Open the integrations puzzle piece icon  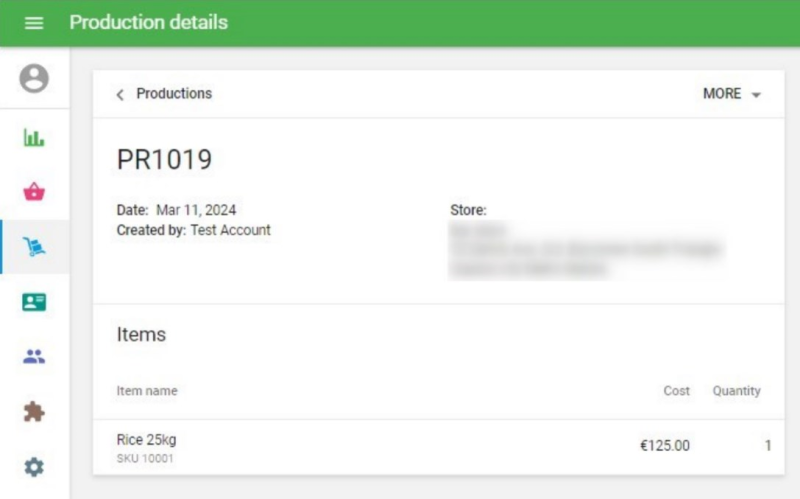click(x=34, y=412)
